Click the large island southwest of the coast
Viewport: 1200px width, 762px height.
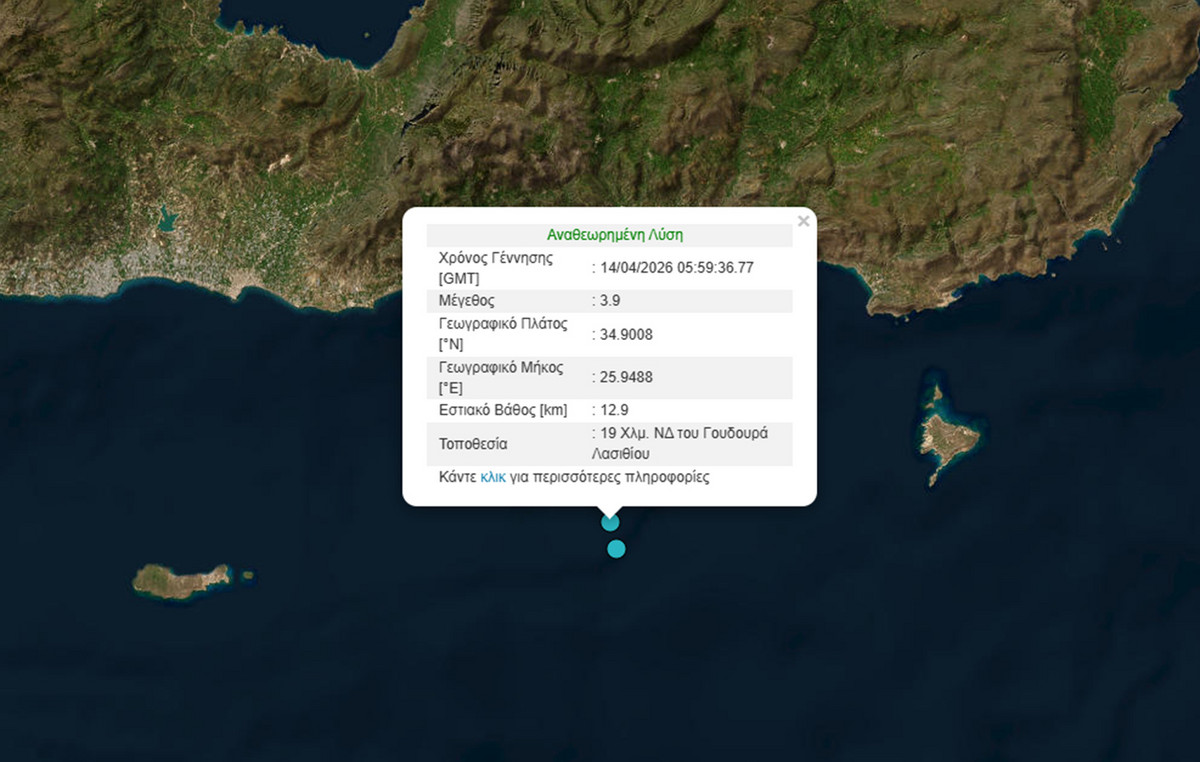[180, 580]
